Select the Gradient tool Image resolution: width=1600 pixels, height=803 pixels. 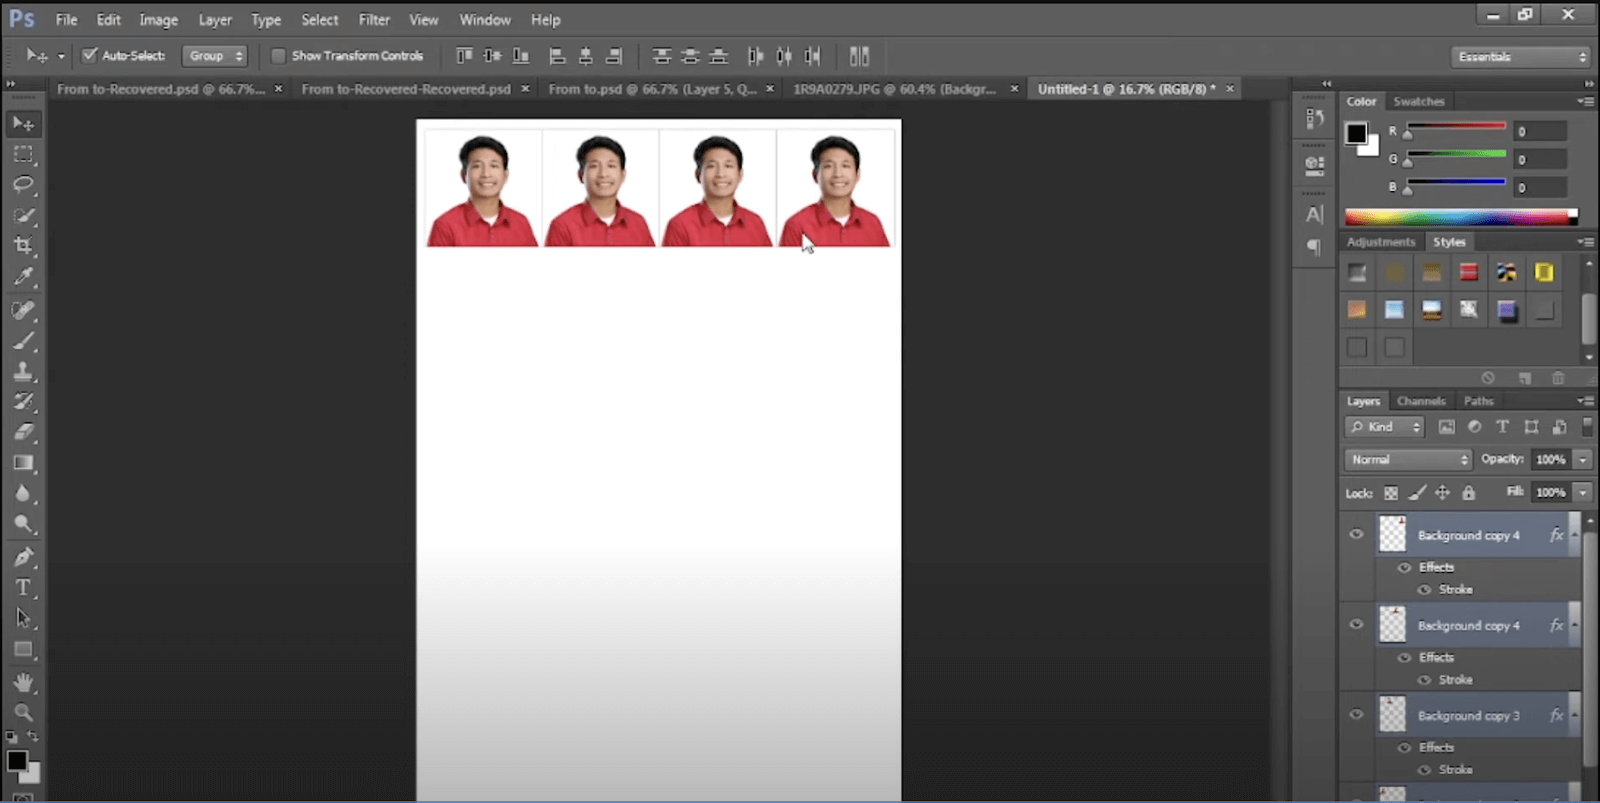tap(23, 463)
